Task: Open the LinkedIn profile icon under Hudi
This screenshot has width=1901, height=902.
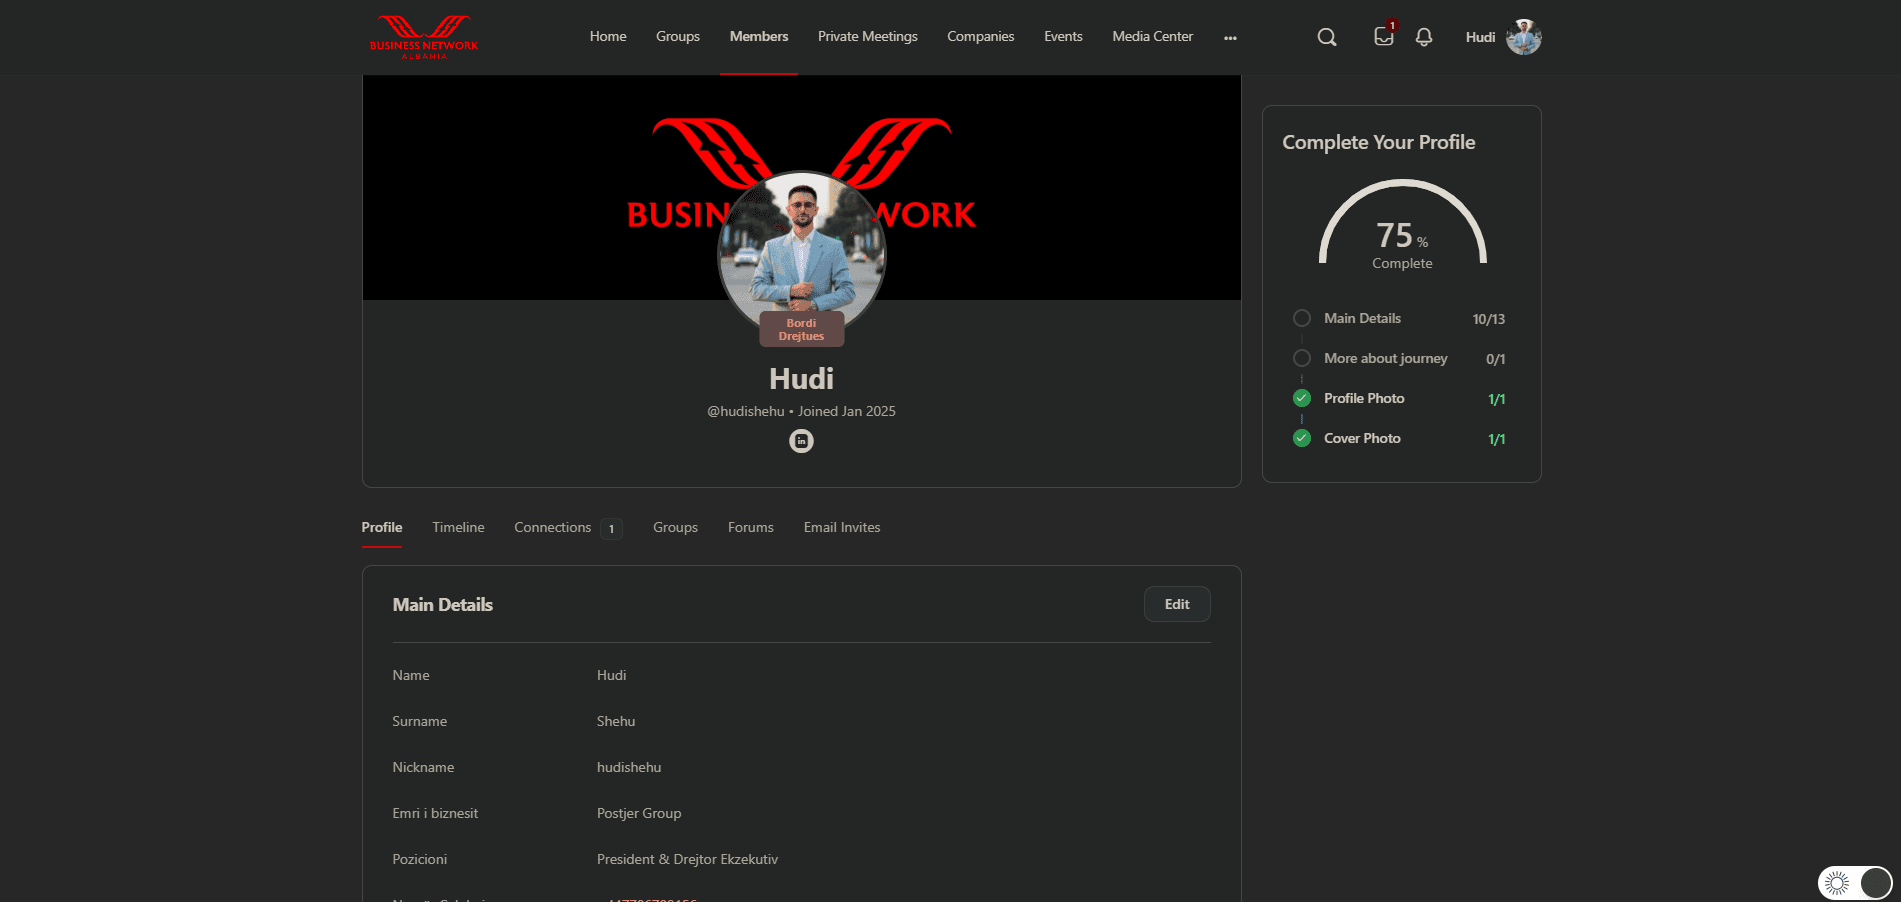Action: point(801,441)
